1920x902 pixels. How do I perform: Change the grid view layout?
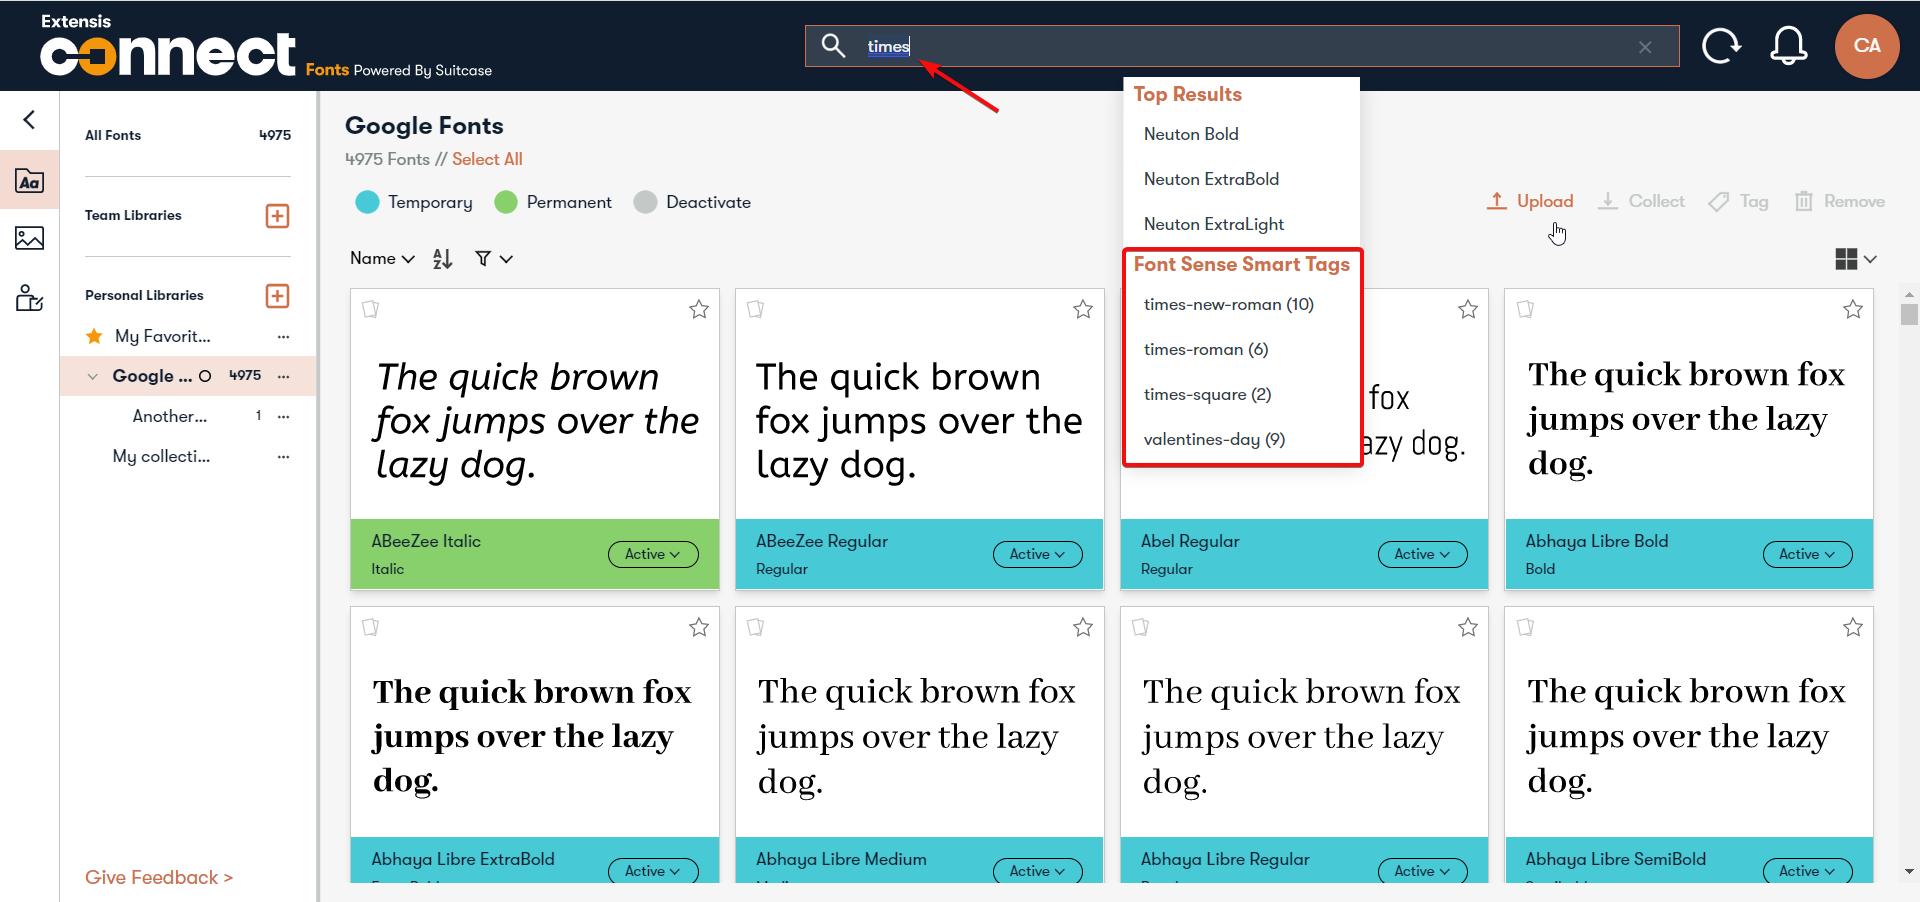tap(1856, 259)
